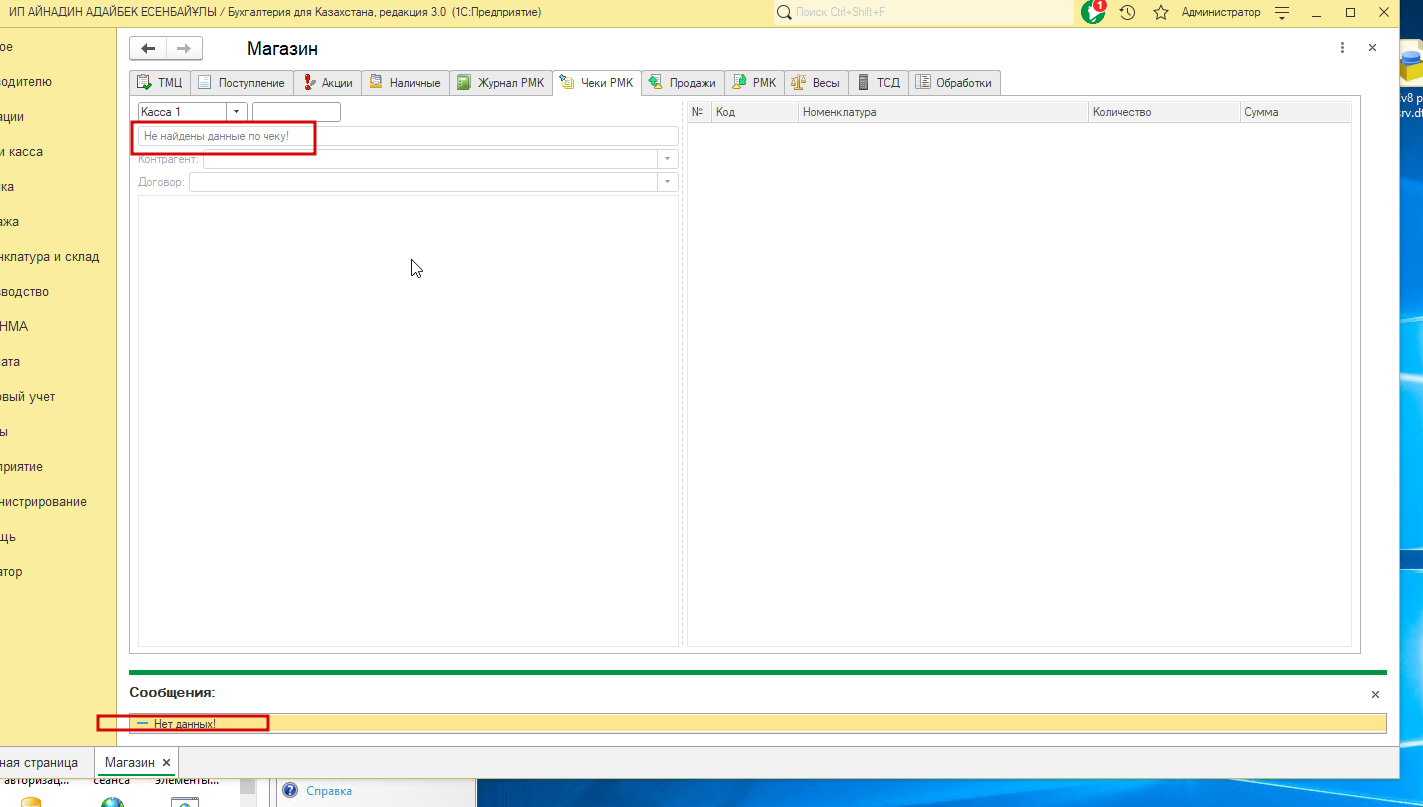Expand the Договор dropdown arrow
This screenshot has width=1423, height=807.
click(667, 182)
